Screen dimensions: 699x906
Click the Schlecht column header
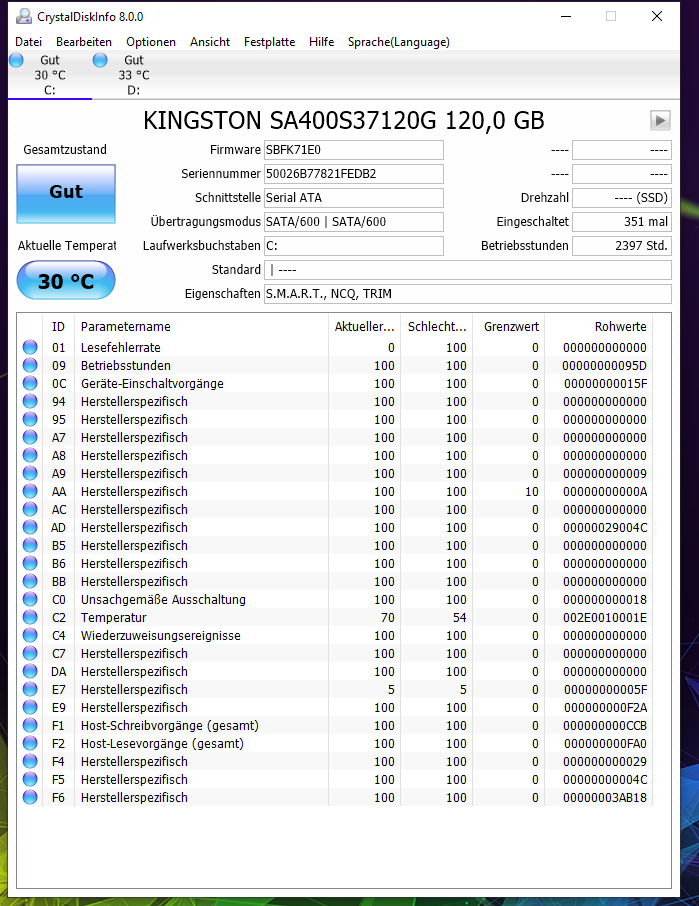[x=437, y=326]
